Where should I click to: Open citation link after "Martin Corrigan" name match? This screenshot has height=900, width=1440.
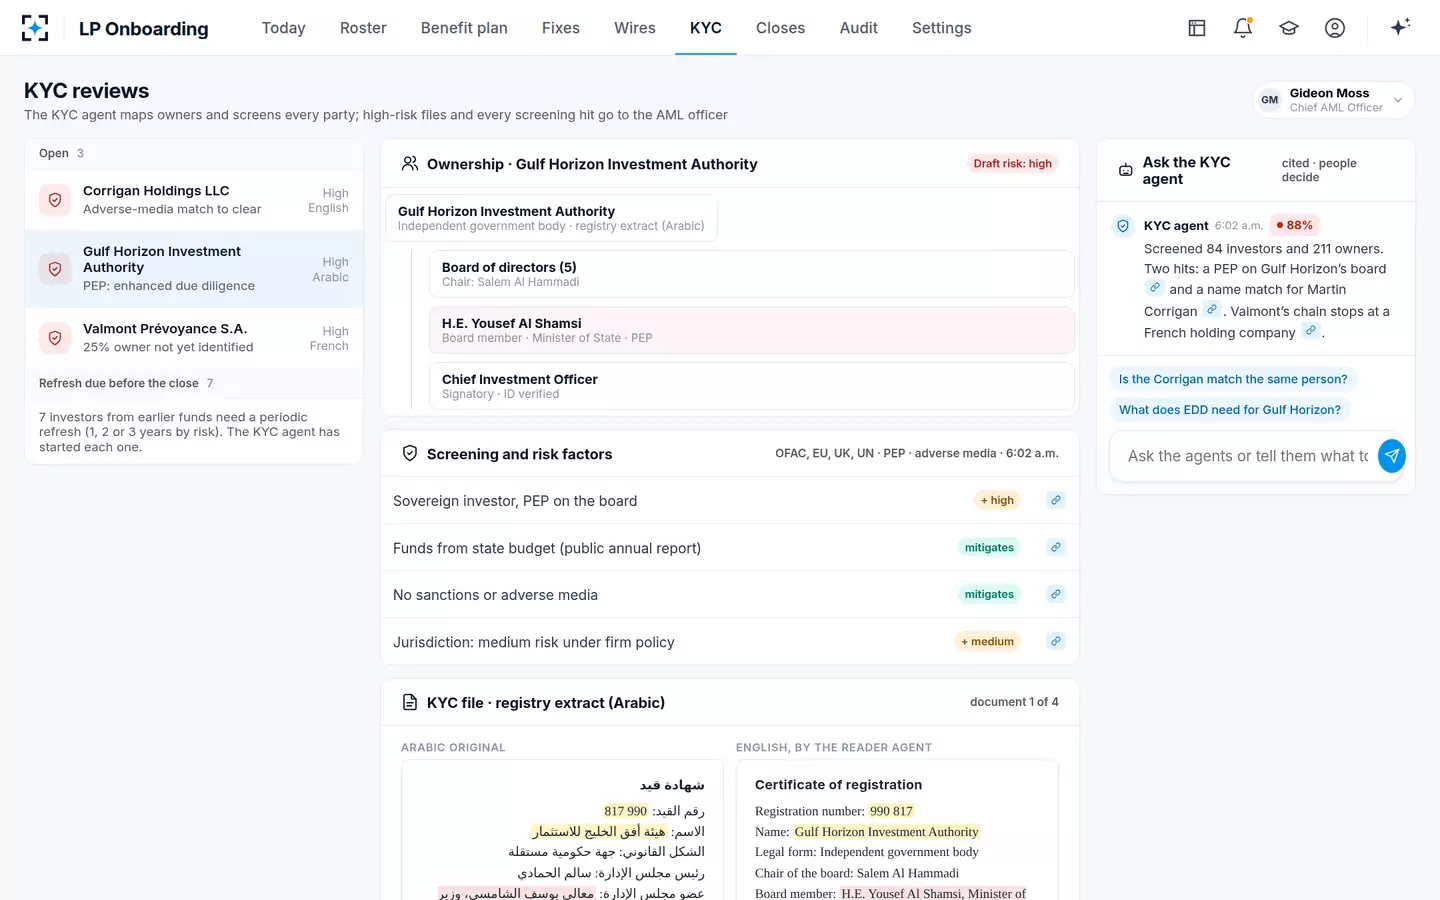1212,310
